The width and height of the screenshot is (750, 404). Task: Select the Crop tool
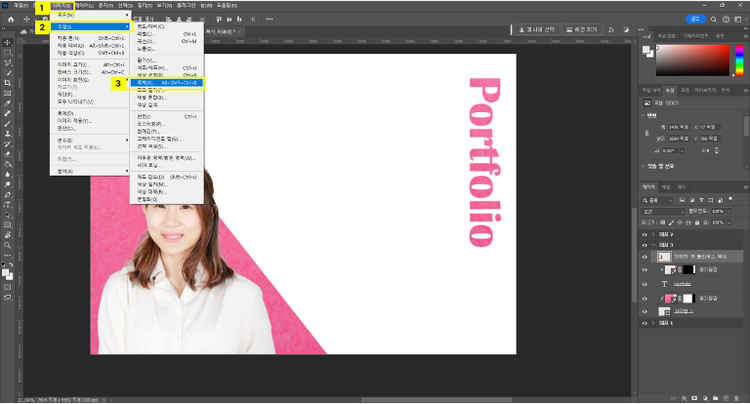click(x=8, y=83)
